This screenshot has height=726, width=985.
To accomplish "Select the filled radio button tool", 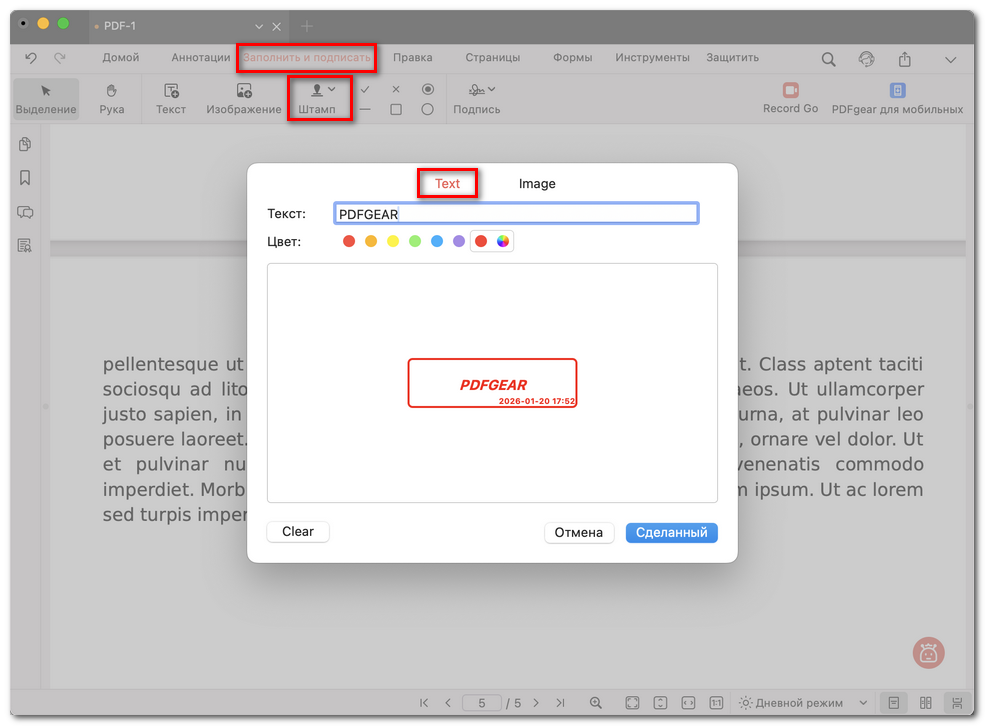I will 428,89.
